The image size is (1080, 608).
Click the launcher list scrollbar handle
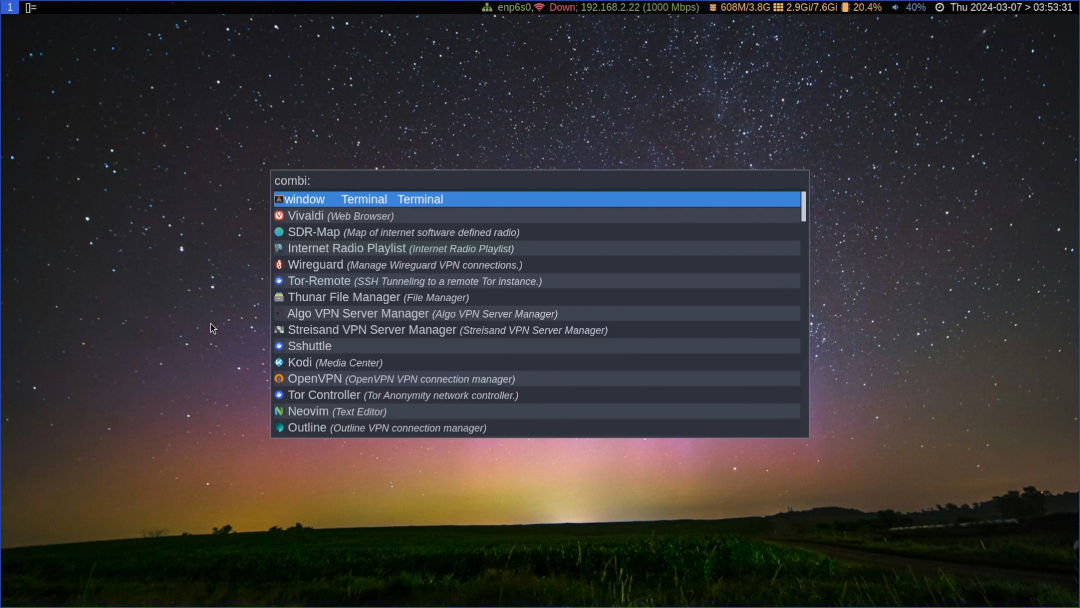803,207
